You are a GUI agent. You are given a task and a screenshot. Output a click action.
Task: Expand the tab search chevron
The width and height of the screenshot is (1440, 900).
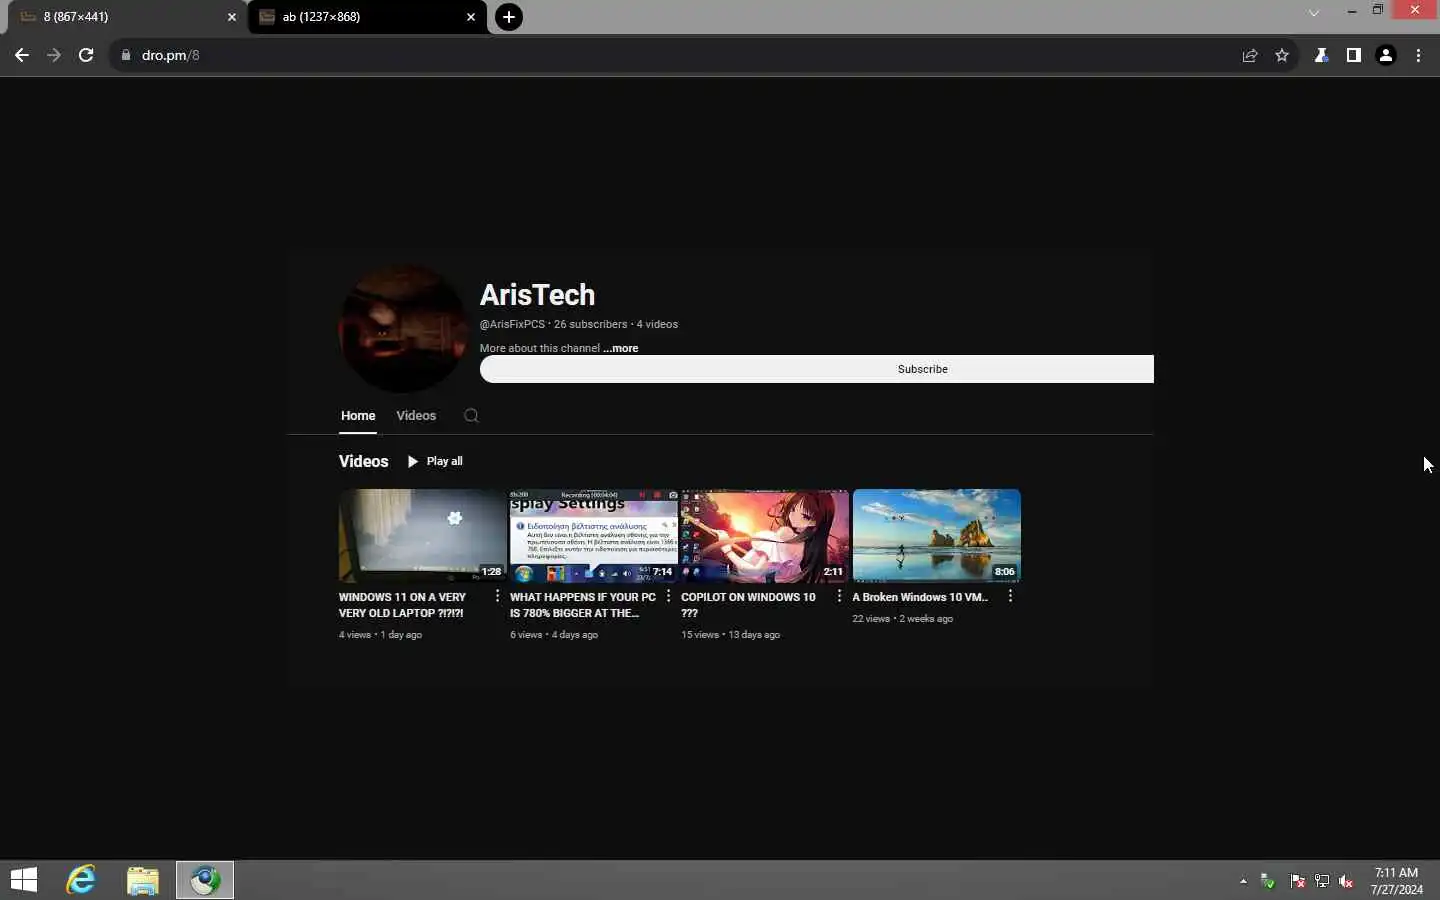coord(1314,13)
